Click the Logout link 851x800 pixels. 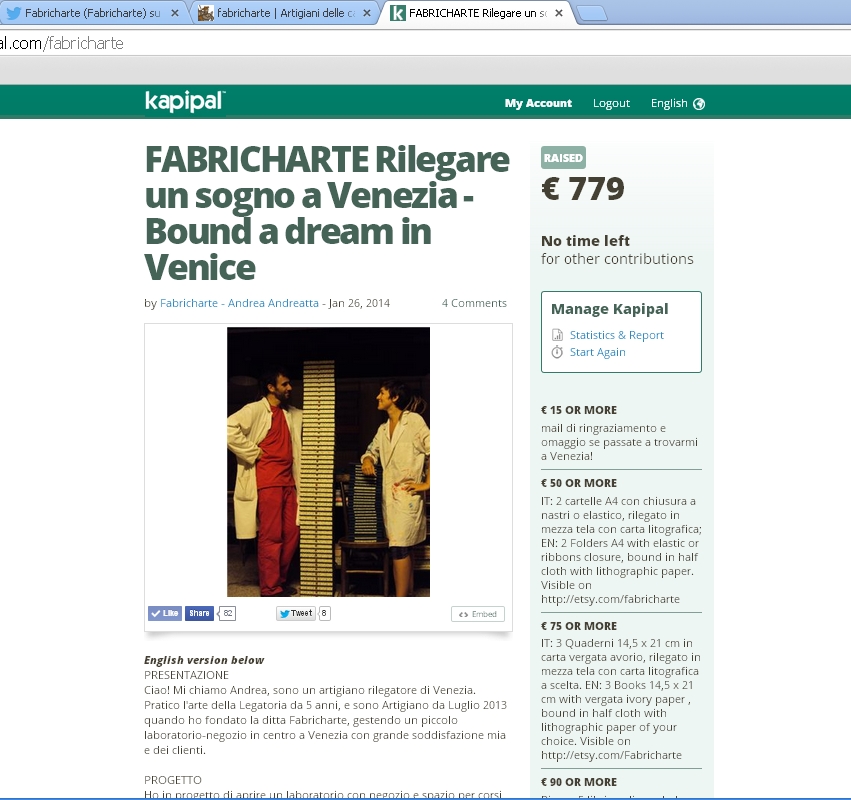tap(611, 103)
